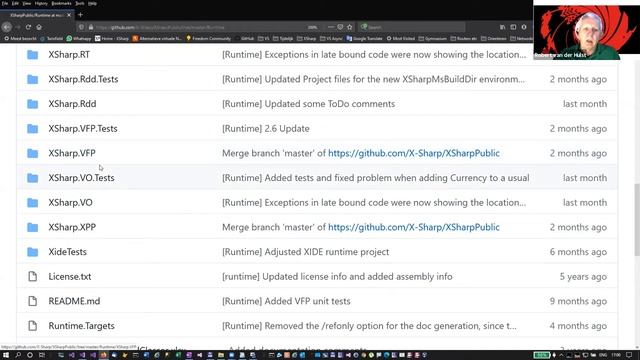This screenshot has width=640, height=360.
Task: Open the File menu
Action: [5, 3]
